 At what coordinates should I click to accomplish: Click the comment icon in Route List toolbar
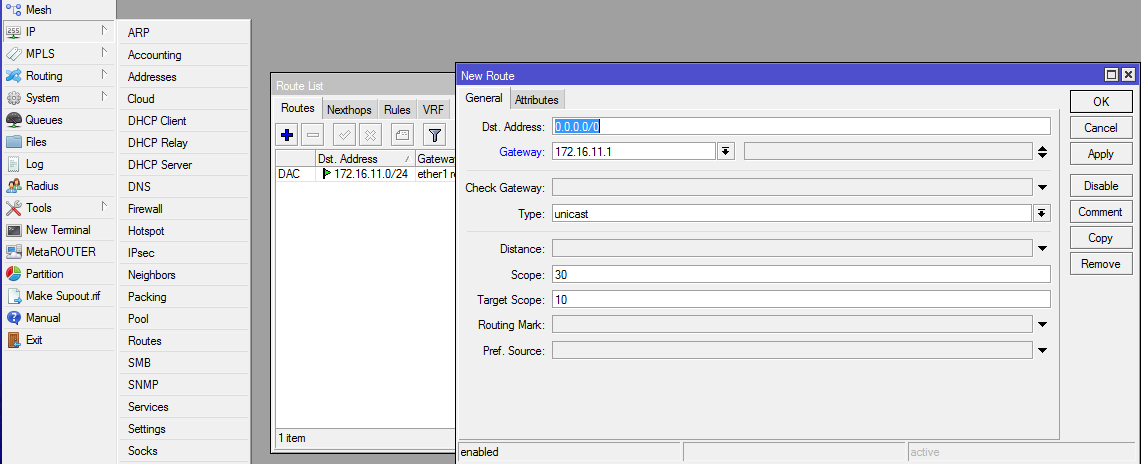[402, 135]
